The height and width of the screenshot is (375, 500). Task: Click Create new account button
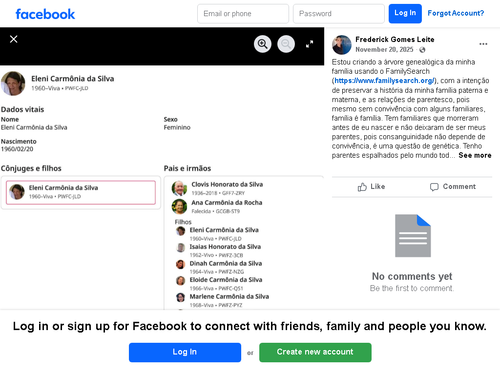tap(315, 352)
